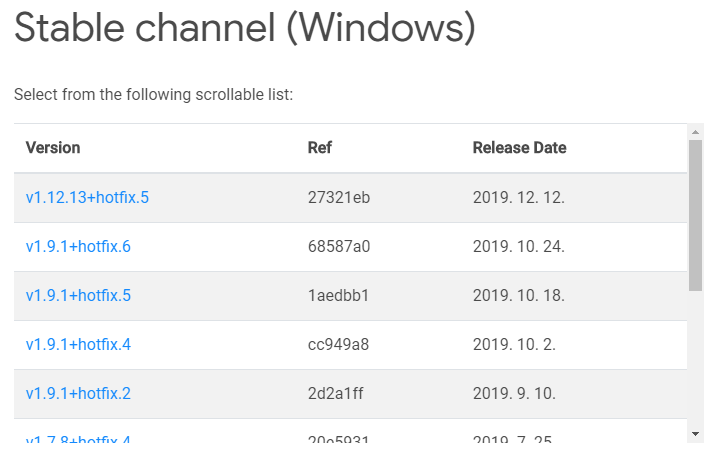
Task: Open the v1.12.13+hotfix.5 download link
Action: [x=87, y=197]
